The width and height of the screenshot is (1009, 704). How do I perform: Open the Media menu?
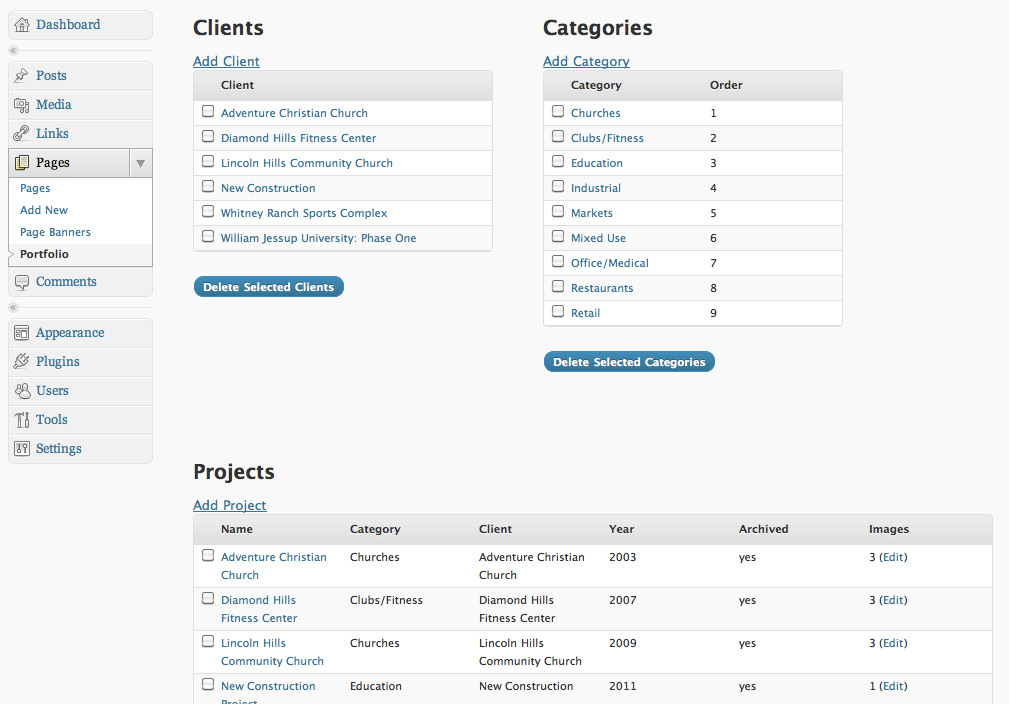[x=53, y=104]
